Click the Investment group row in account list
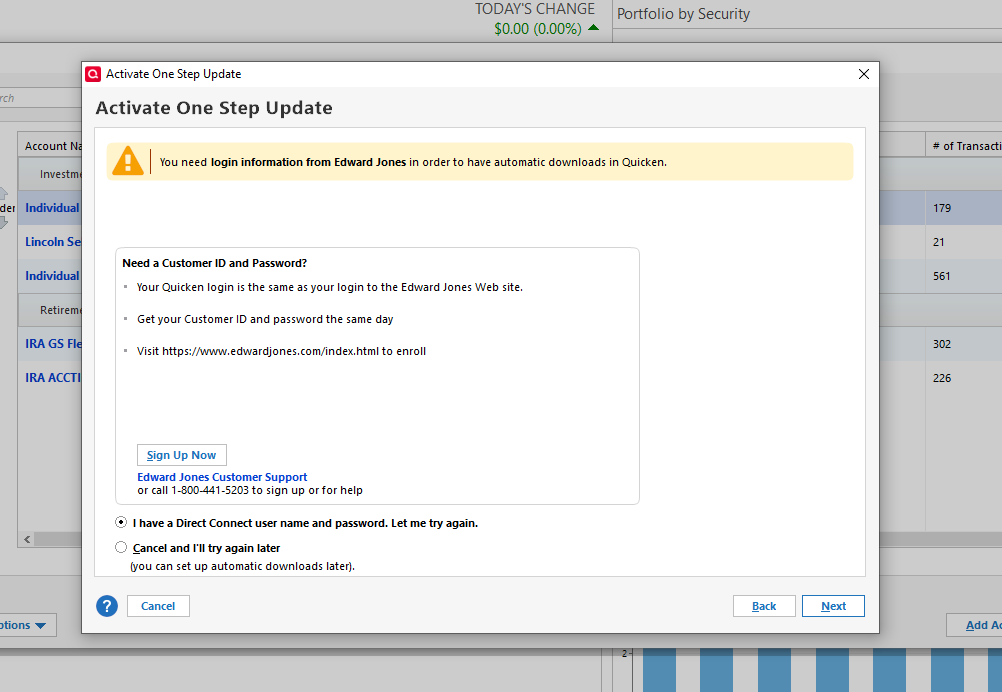 tap(50, 174)
